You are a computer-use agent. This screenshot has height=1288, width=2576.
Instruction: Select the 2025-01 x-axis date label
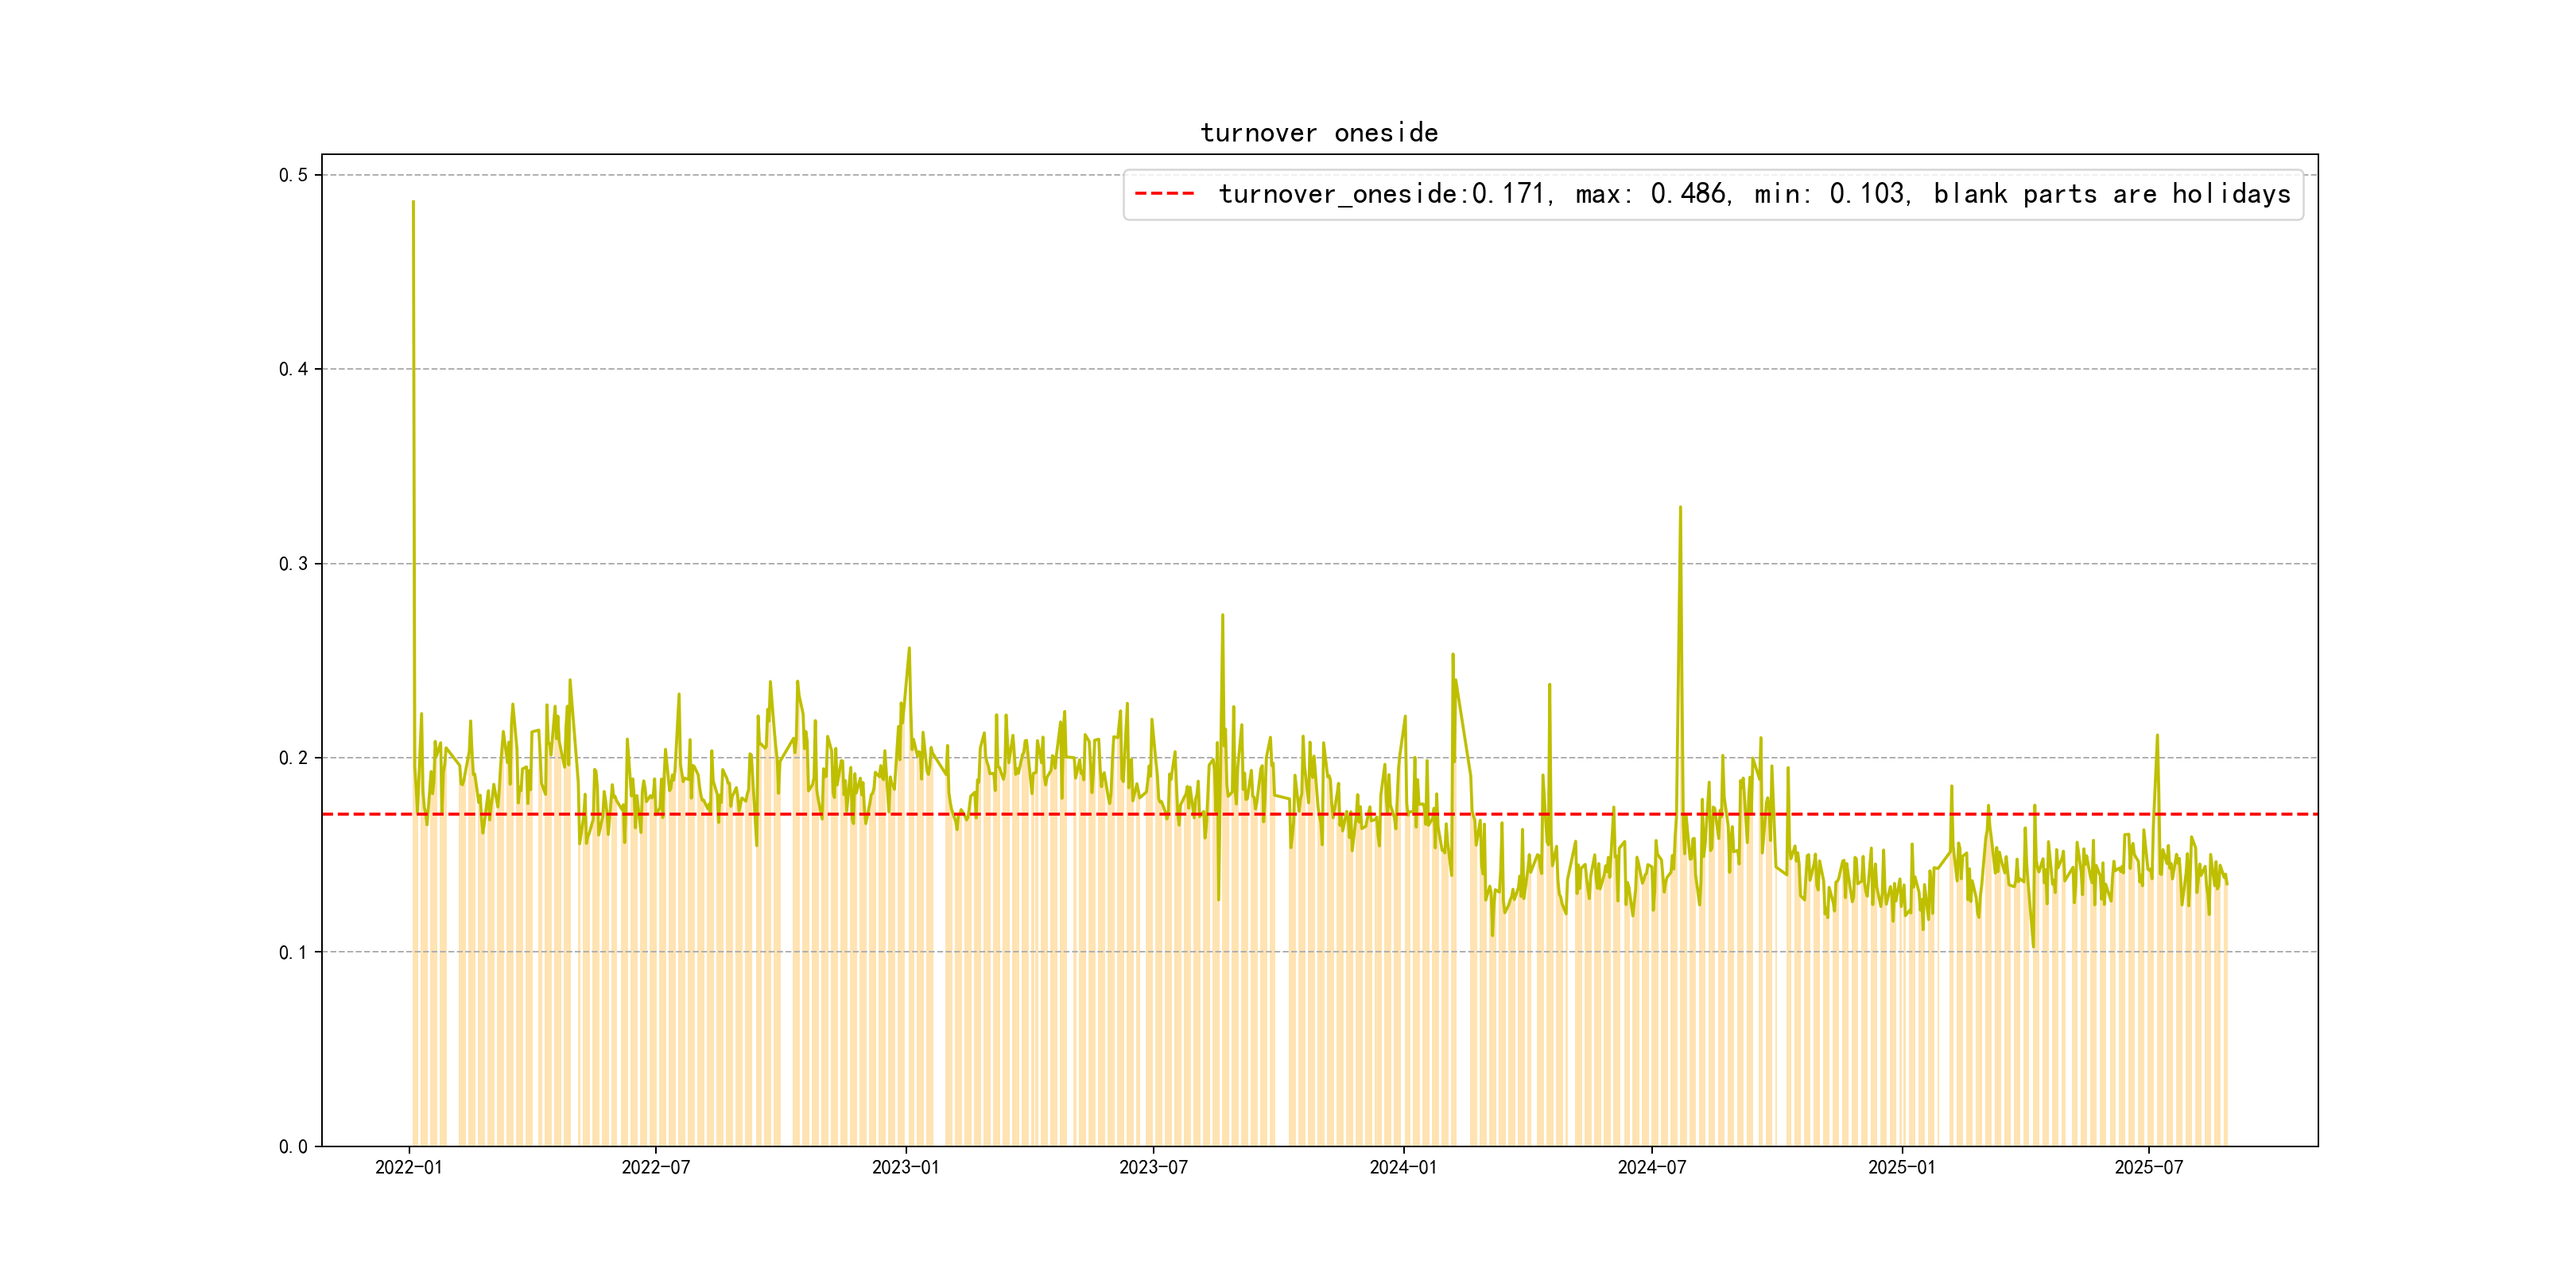1901,1167
